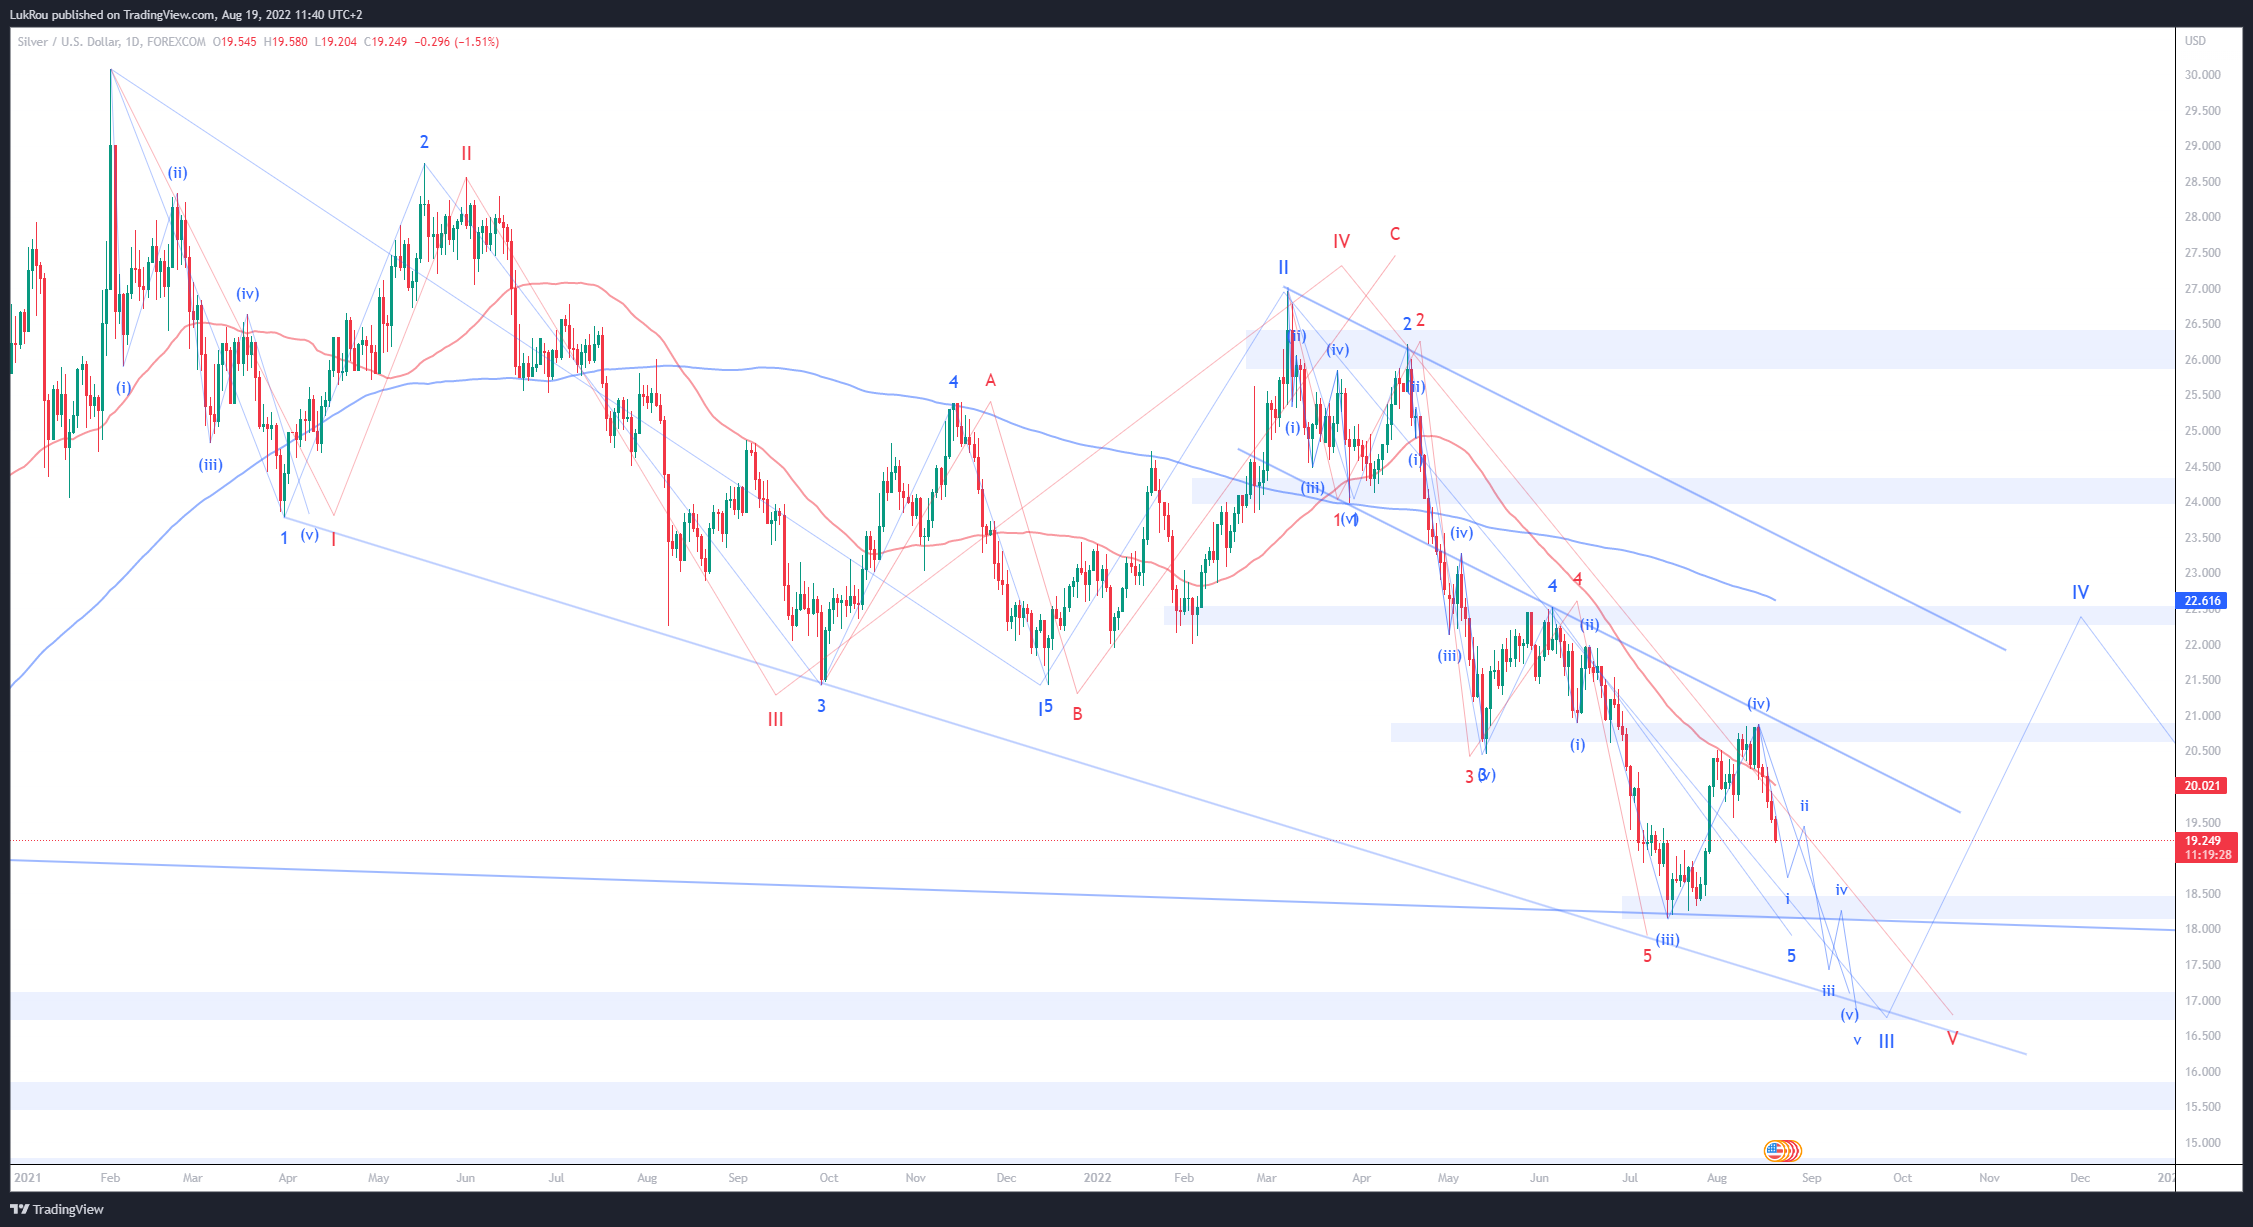Click the blue wave III label near bottom
Image resolution: width=2253 pixels, height=1227 pixels.
pos(1886,1041)
